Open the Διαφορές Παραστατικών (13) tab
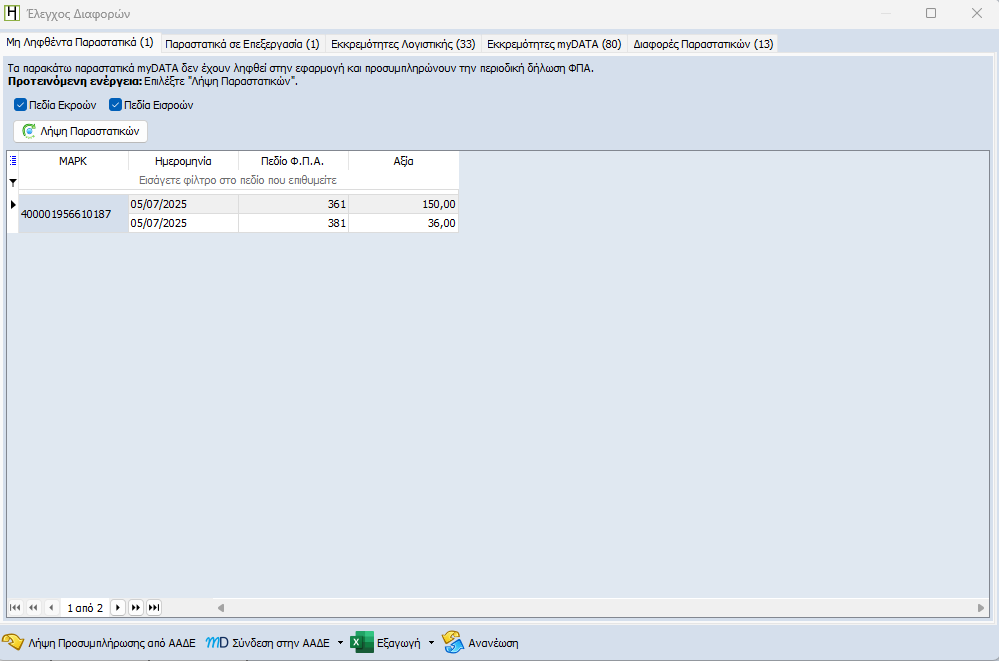 click(703, 44)
